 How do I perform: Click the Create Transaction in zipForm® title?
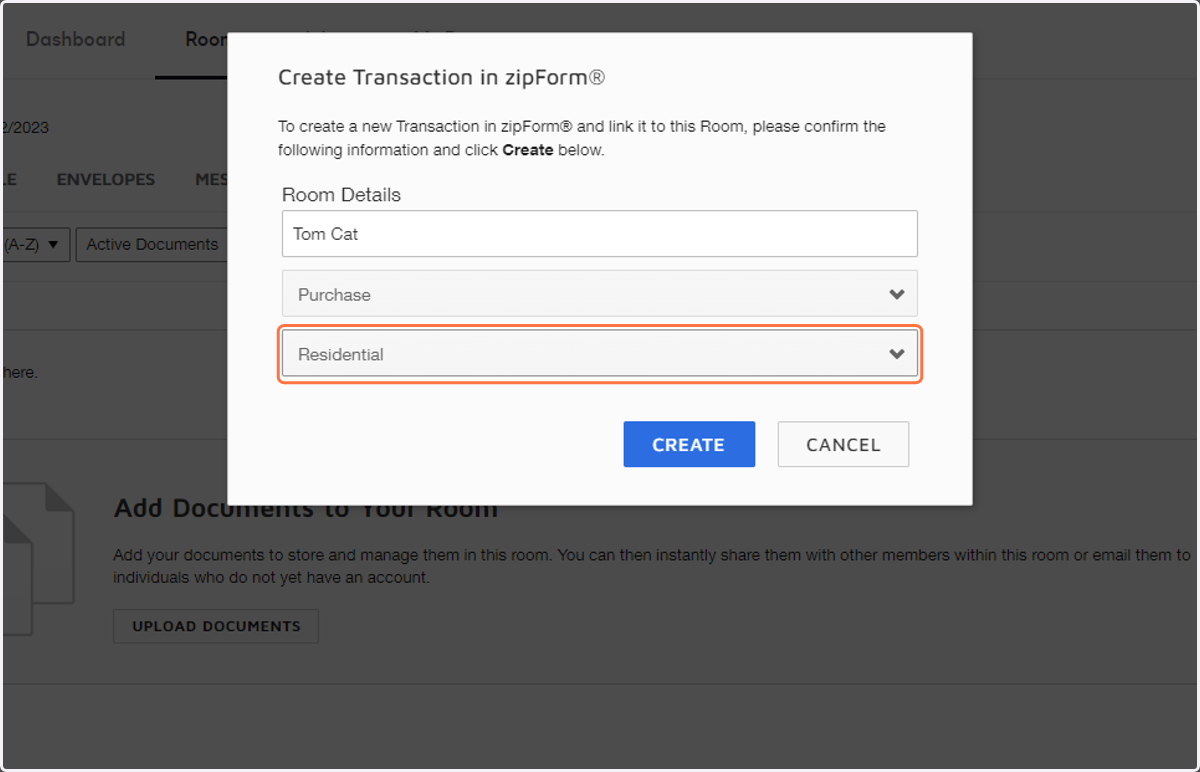[441, 77]
